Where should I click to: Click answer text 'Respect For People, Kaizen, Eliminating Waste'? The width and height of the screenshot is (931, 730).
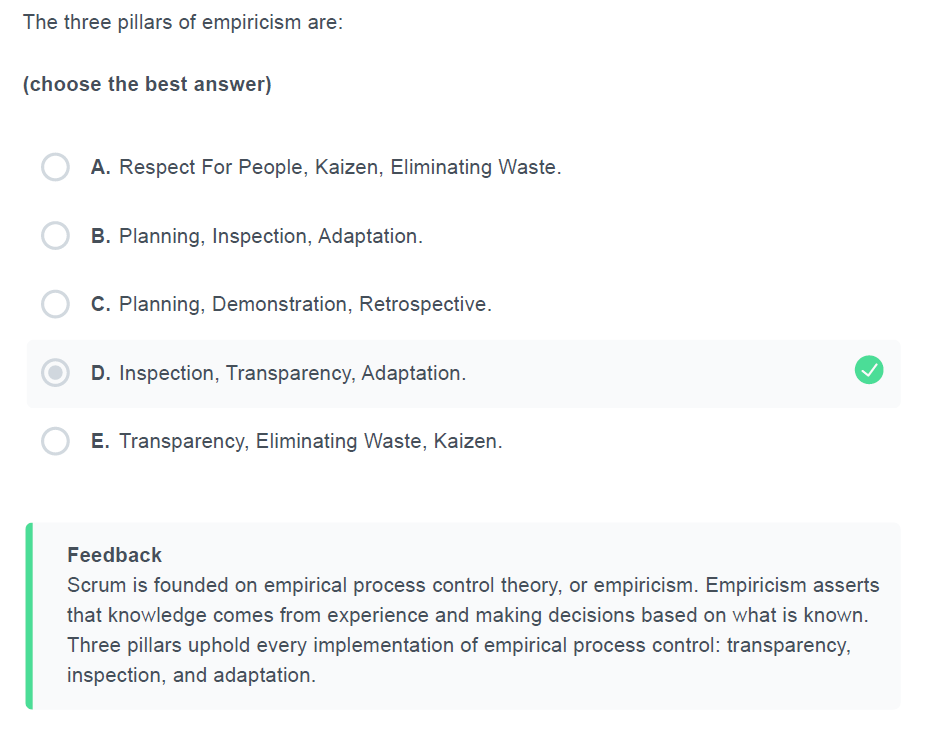tap(340, 168)
